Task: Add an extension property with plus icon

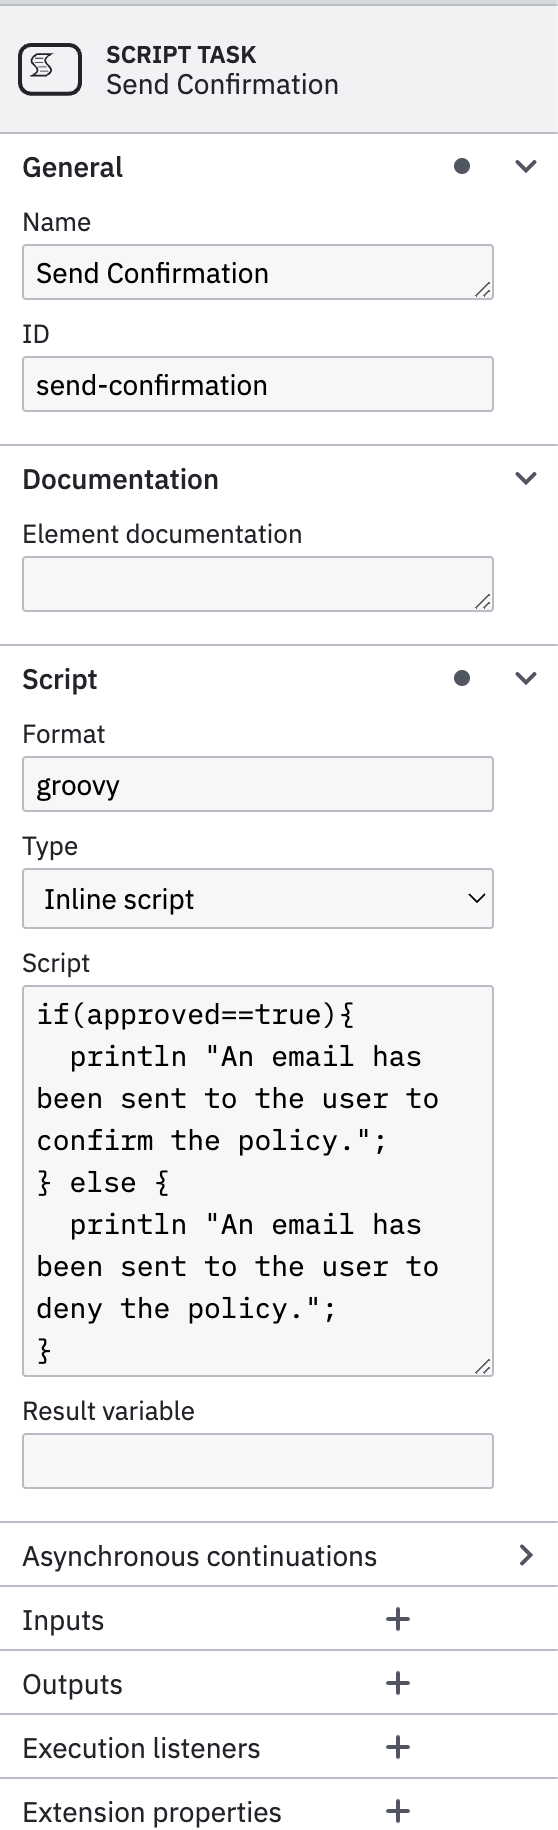Action: pos(398,1811)
